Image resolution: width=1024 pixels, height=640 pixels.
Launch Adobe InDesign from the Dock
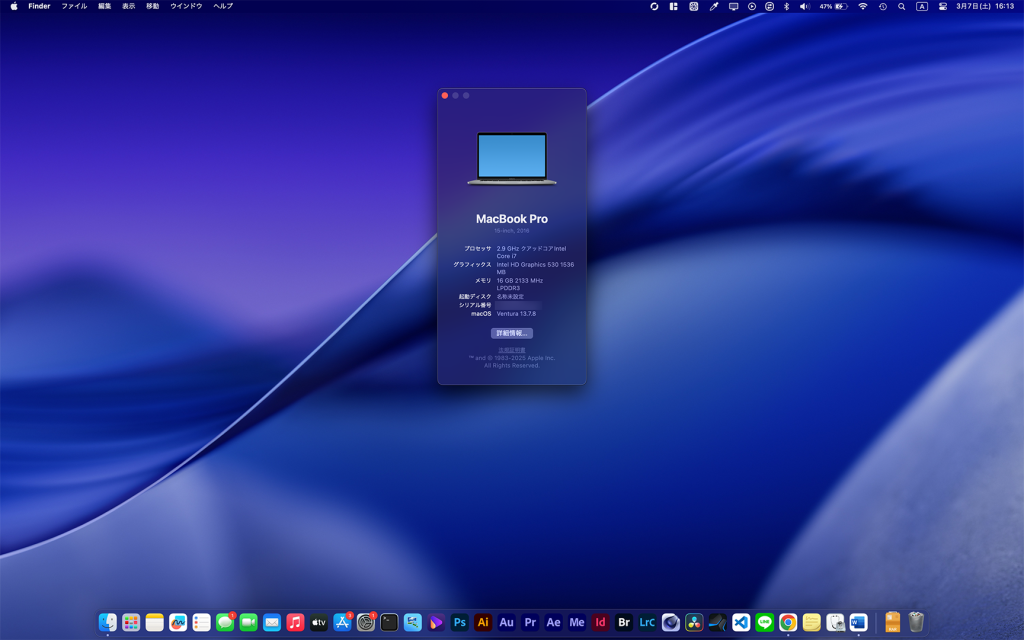(600, 622)
